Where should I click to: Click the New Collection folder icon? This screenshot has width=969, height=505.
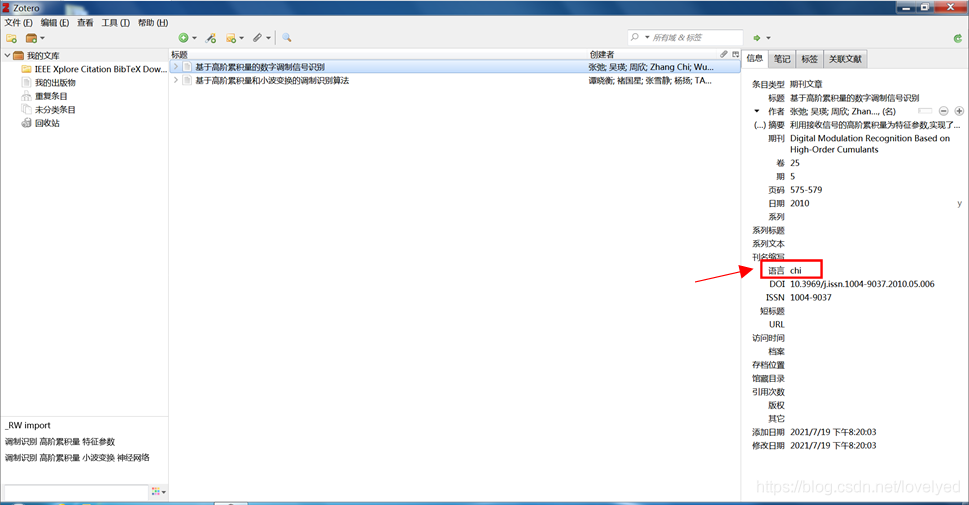(x=11, y=38)
